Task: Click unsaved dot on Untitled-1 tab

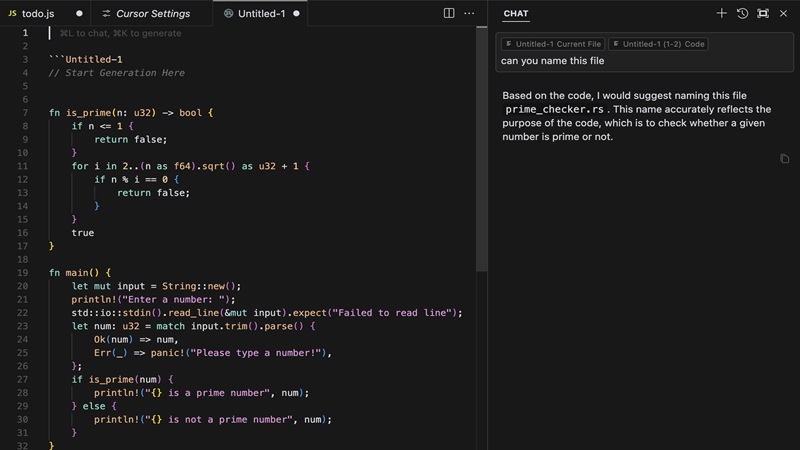Action: [296, 14]
